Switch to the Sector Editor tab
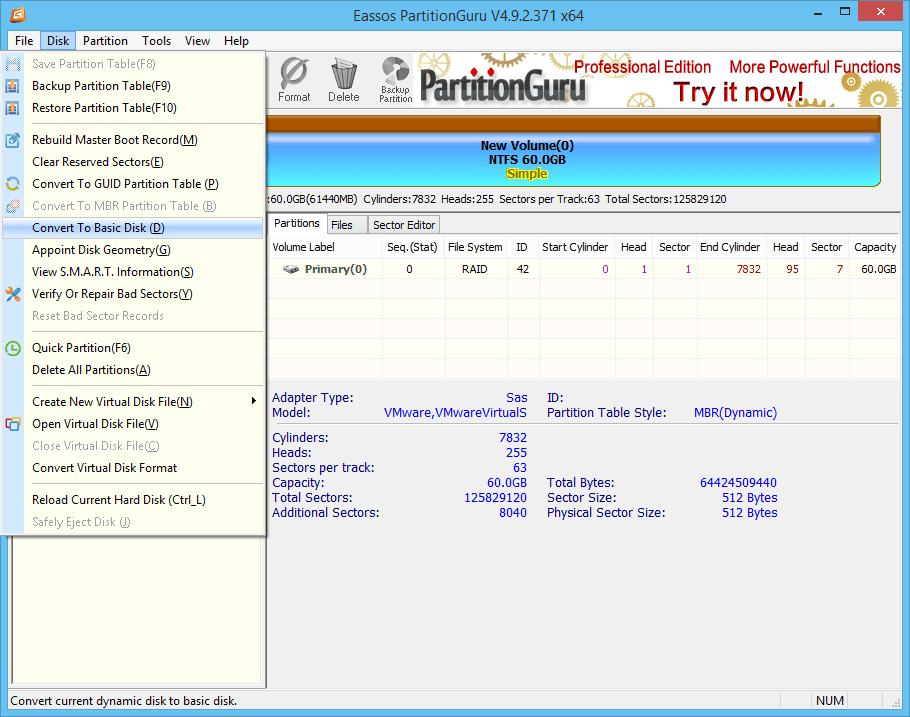Viewport: 910px width, 717px height. [404, 225]
